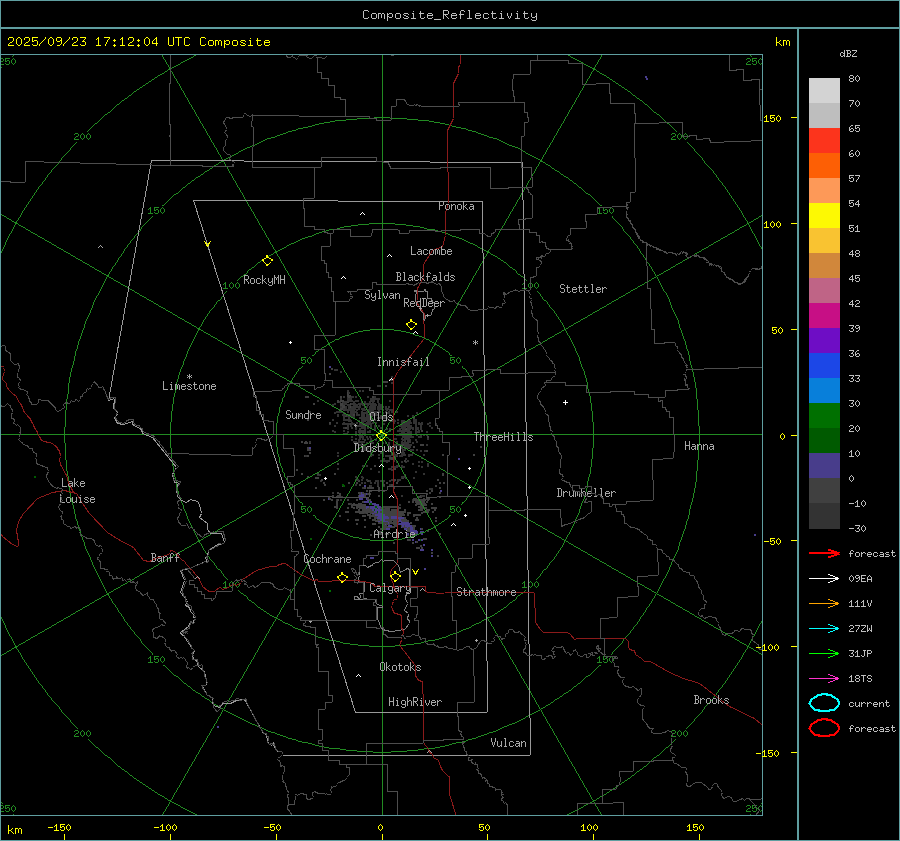Click the red forecast arrow in legend
900x841 pixels.
coord(823,553)
